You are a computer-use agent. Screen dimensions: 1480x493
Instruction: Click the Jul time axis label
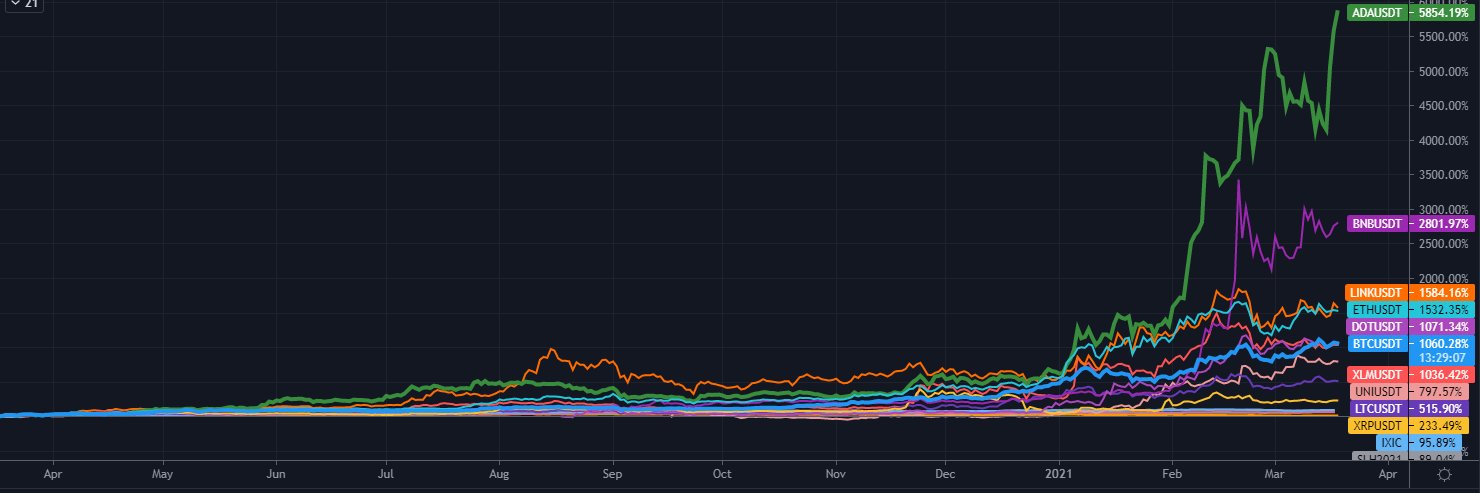[x=387, y=477]
